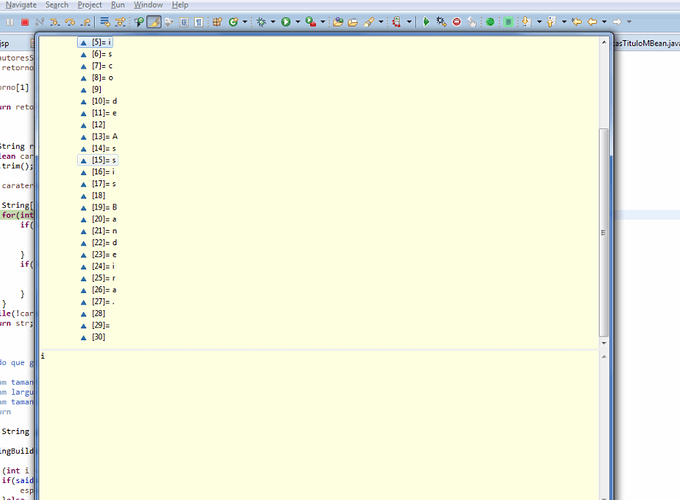The width and height of the screenshot is (680, 500).
Task: Click the Forward navigation arrow
Action: pyautogui.click(x=617, y=22)
